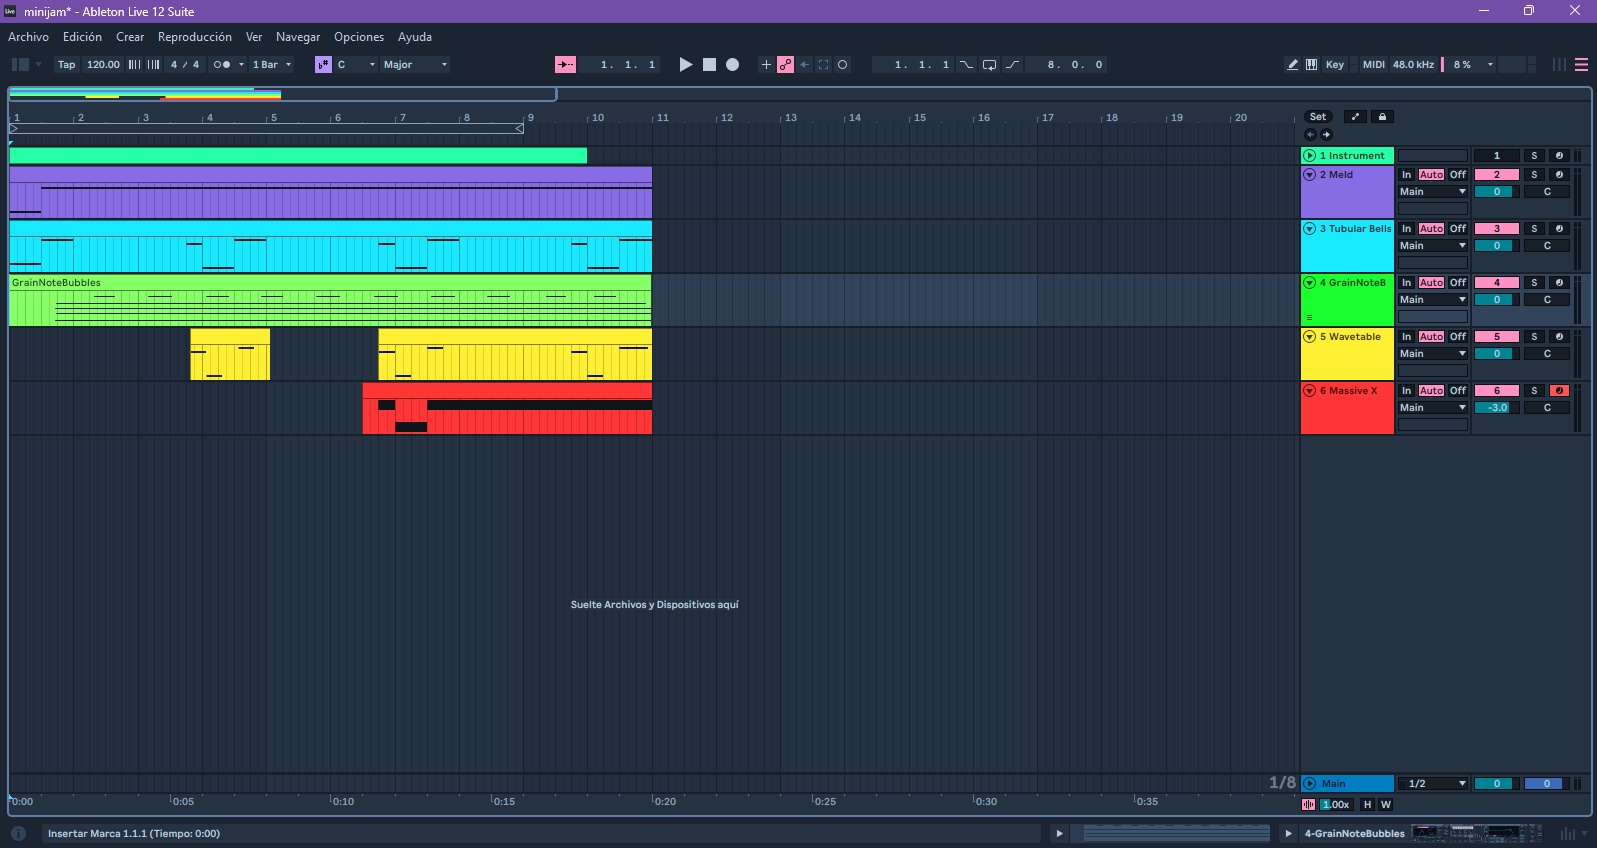Deactivate track 3 Tubular Bells activator

click(1497, 229)
